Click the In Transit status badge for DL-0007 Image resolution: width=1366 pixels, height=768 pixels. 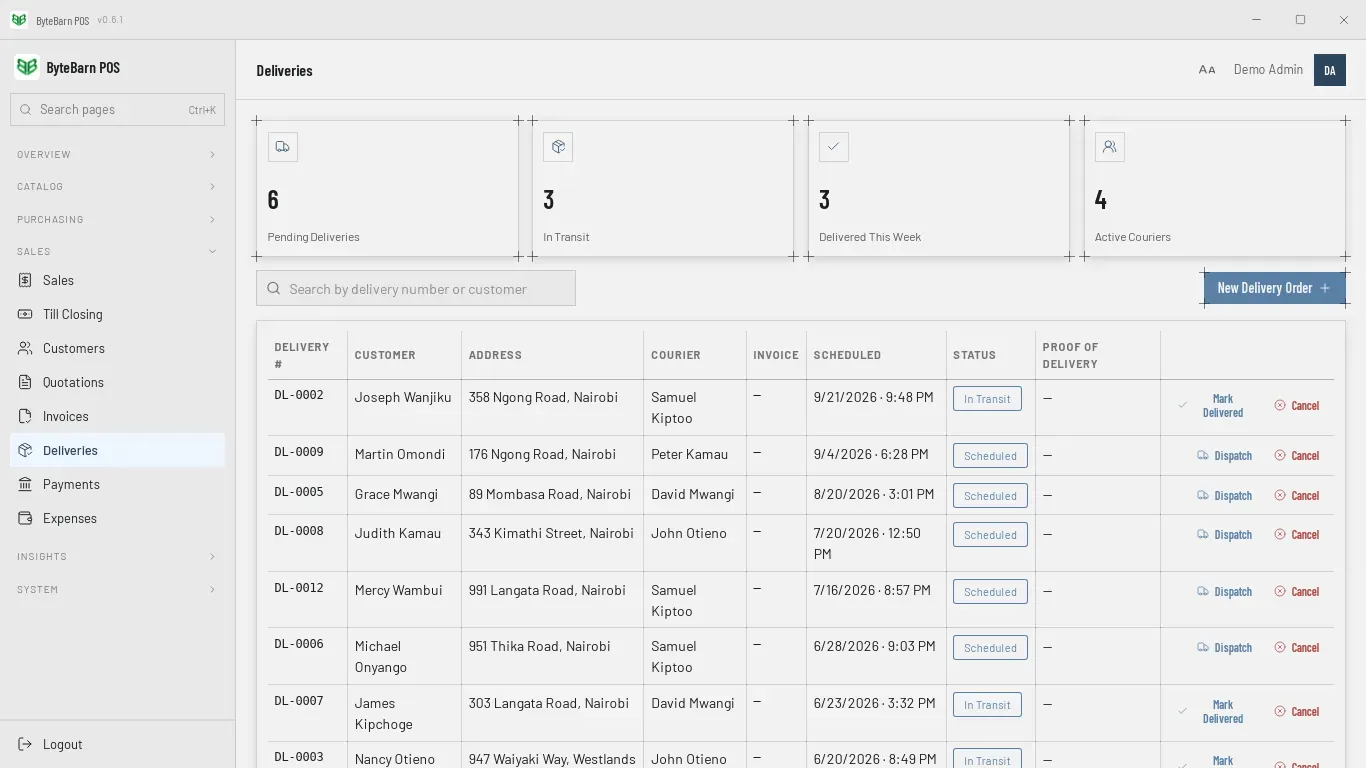tap(987, 705)
